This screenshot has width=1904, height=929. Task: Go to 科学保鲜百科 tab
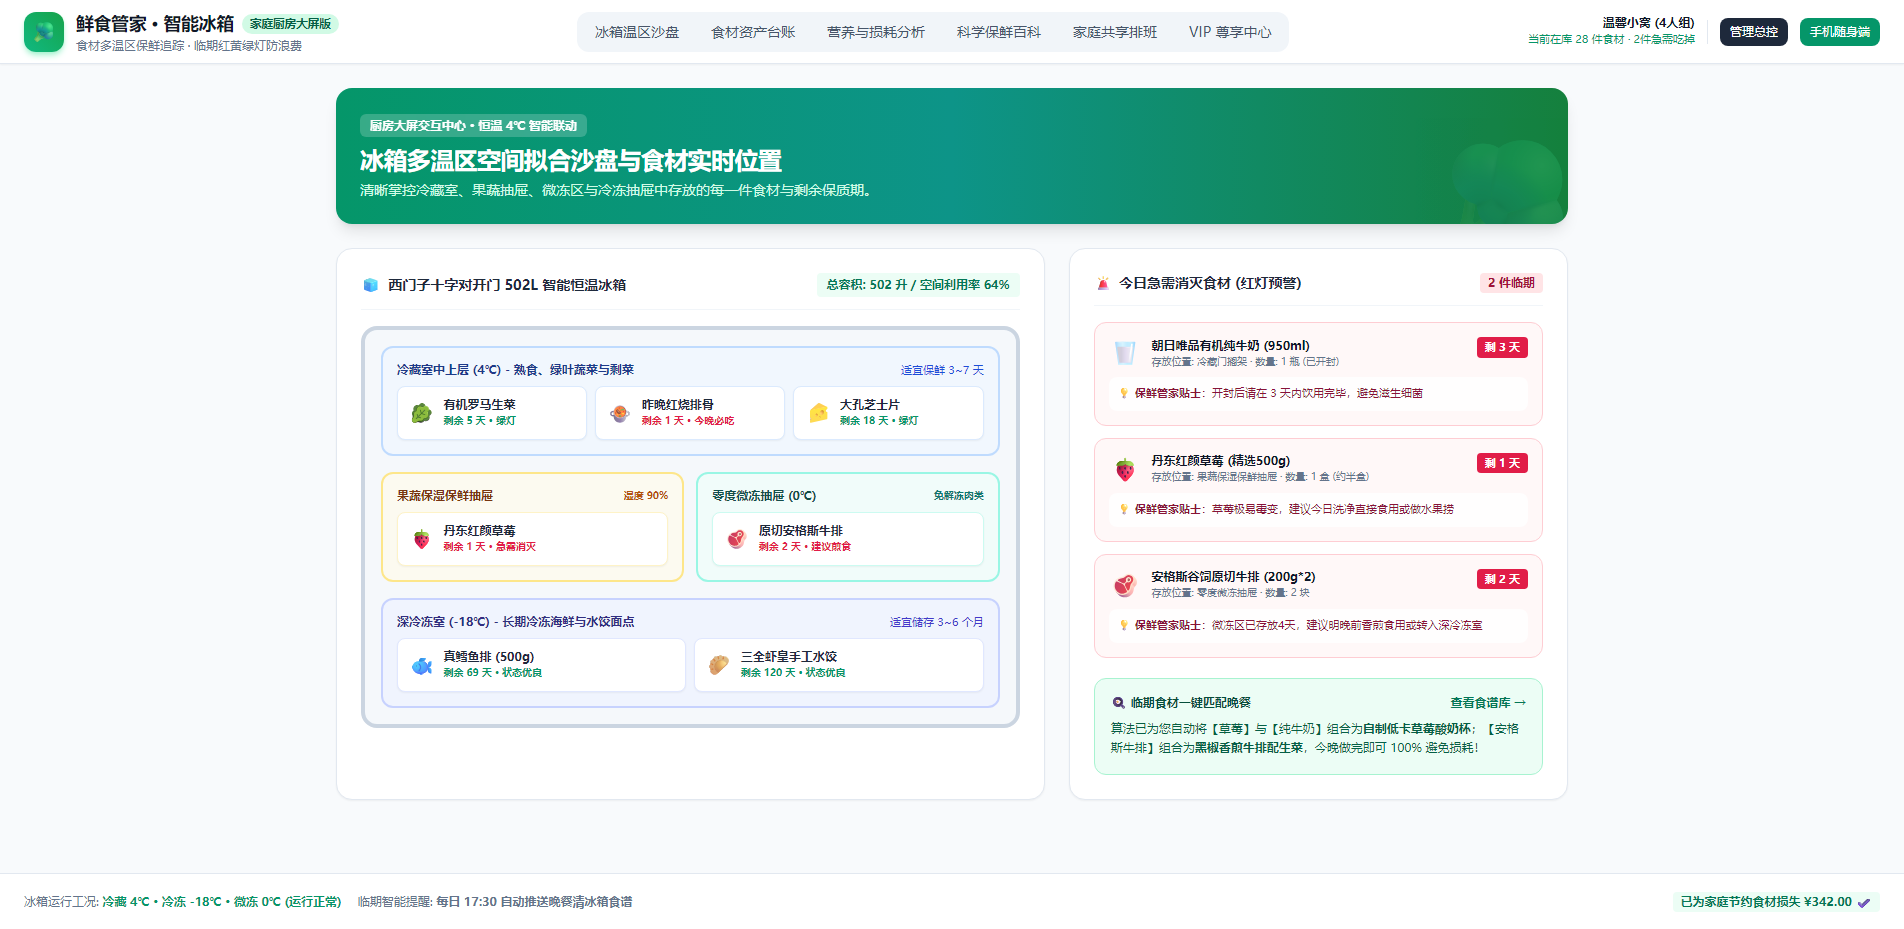(999, 32)
